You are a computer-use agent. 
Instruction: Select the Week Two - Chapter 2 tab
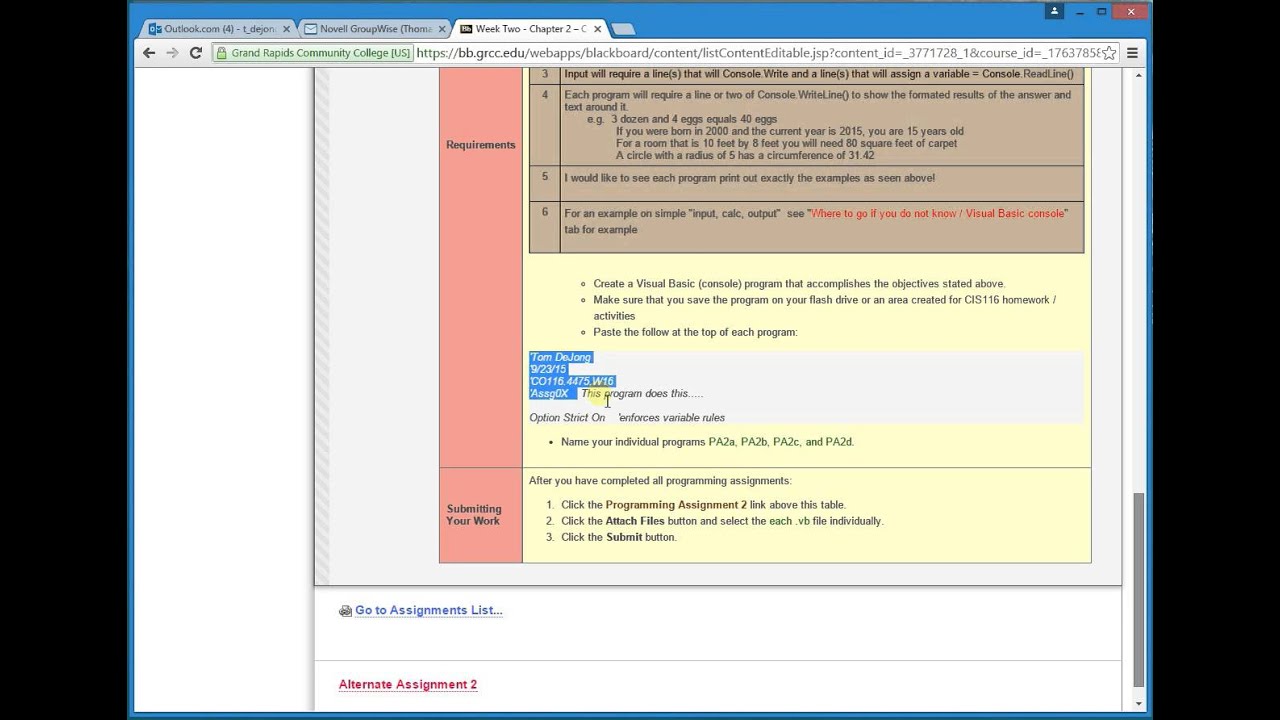[530, 29]
